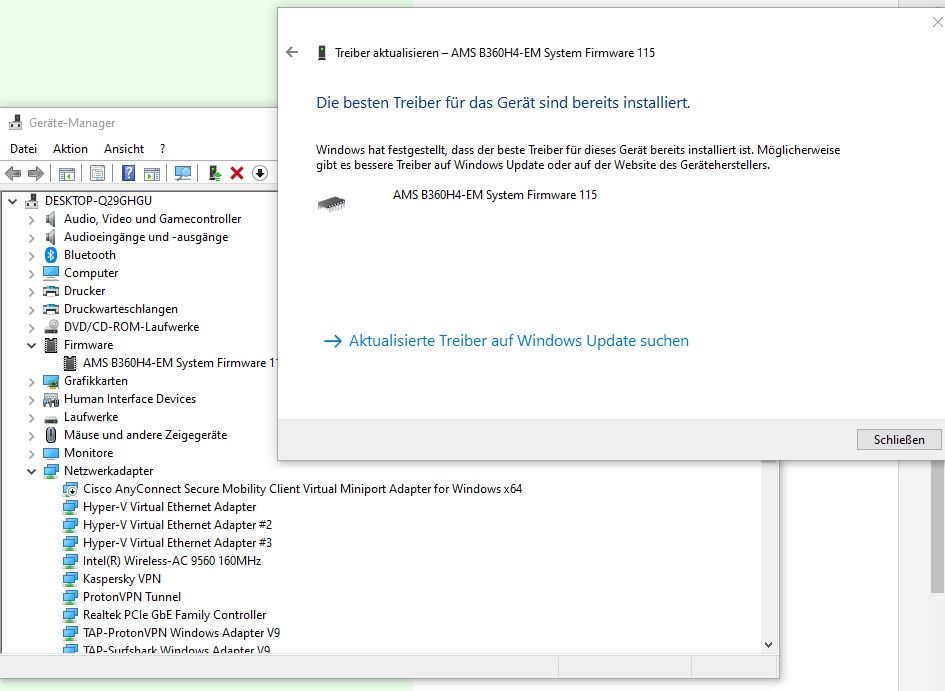Image resolution: width=945 pixels, height=691 pixels.
Task: Select the Drucker label in the device tree
Action: [x=84, y=291]
